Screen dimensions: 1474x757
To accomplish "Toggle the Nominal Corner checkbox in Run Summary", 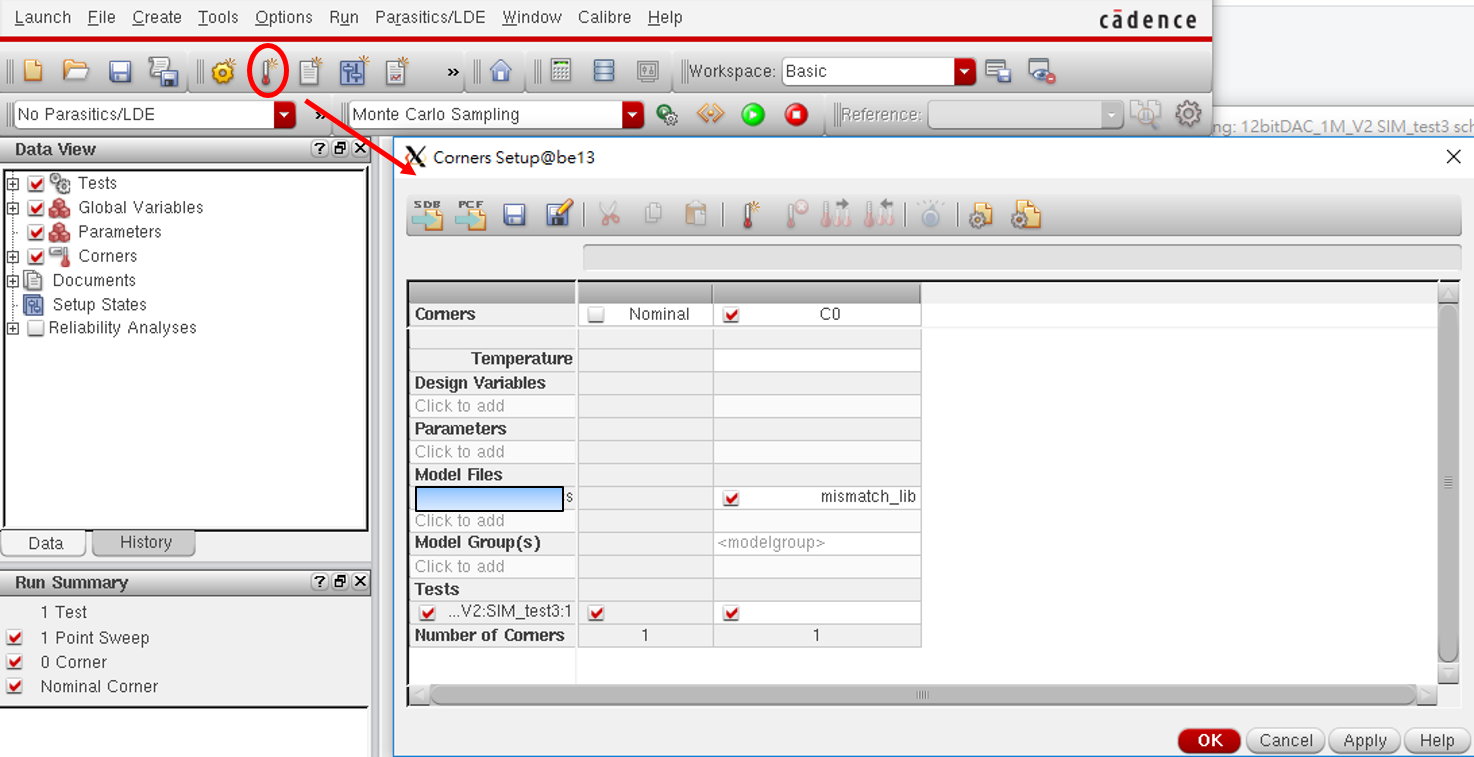I will (x=15, y=687).
